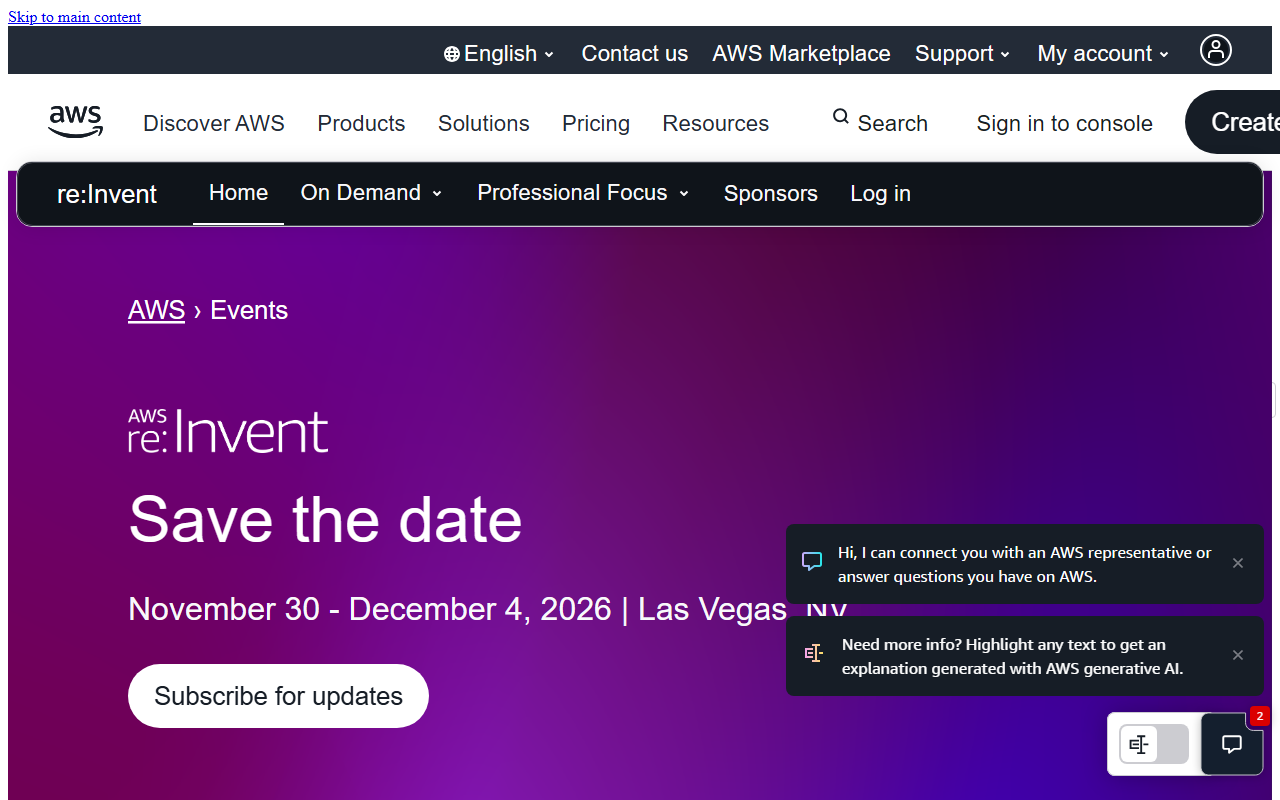Open the Discover AWS menu
The height and width of the screenshot is (800, 1280).
(x=214, y=123)
